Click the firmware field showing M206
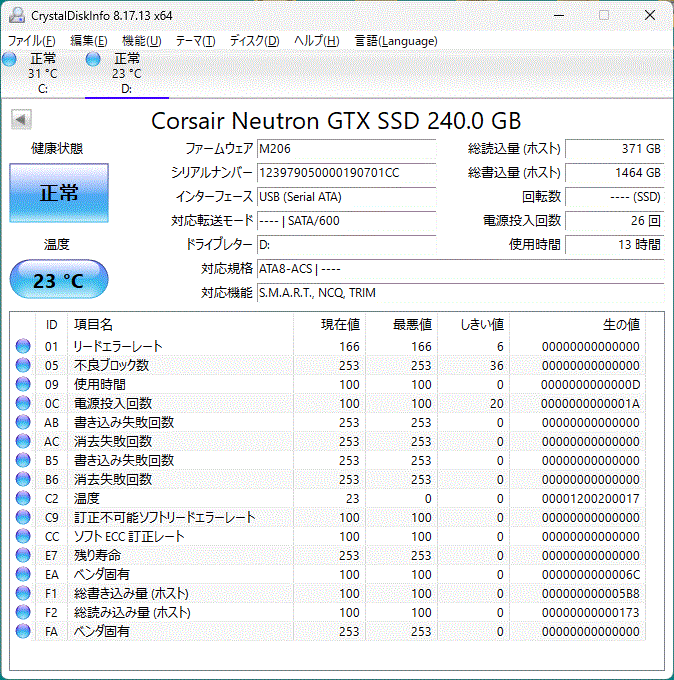 coord(346,149)
